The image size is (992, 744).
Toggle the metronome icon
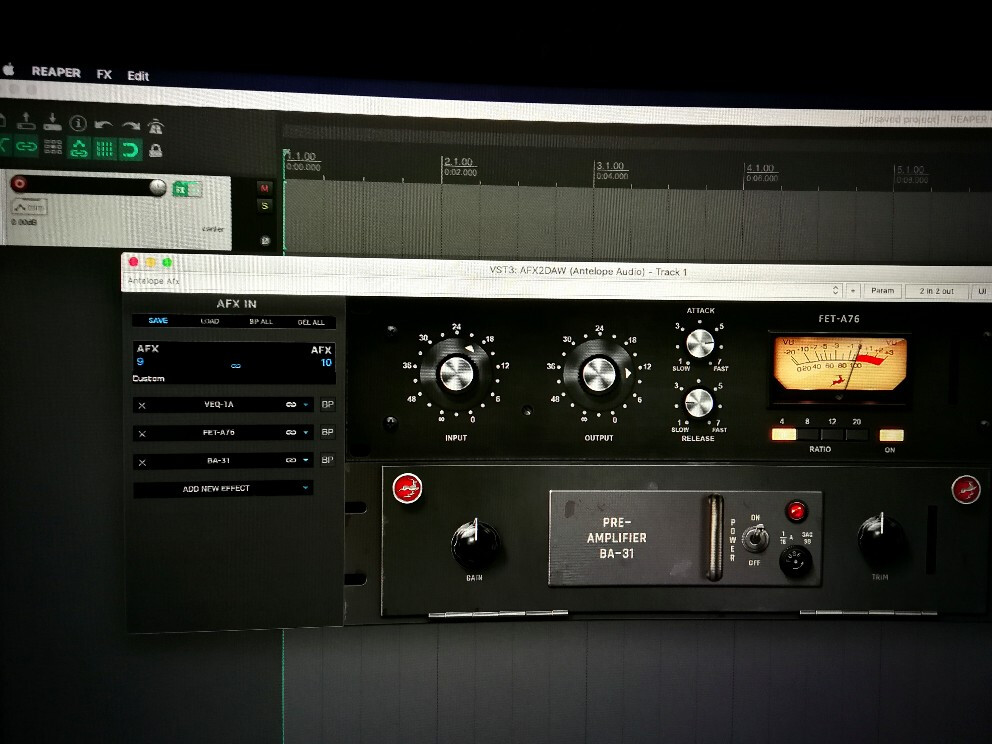click(x=156, y=127)
